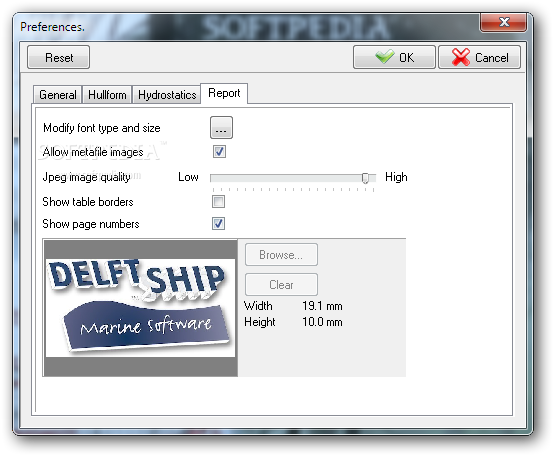Click the Low label of quality slider
The image size is (554, 456).
pos(188,177)
